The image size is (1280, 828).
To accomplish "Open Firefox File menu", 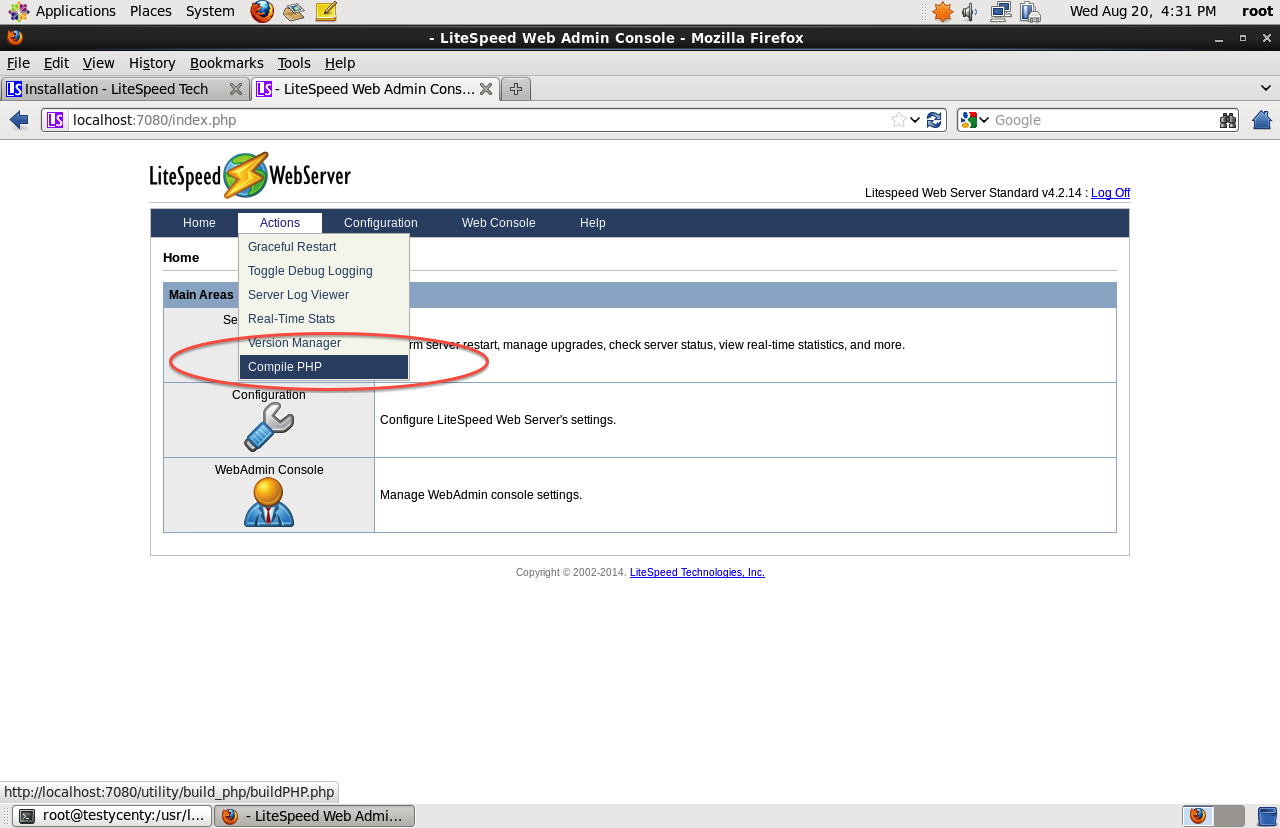I will pyautogui.click(x=18, y=63).
